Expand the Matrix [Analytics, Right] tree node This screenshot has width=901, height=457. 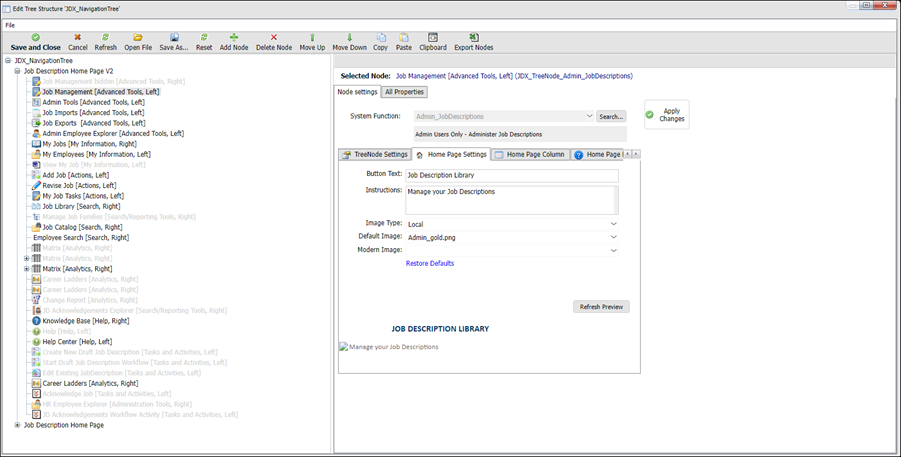click(26, 269)
